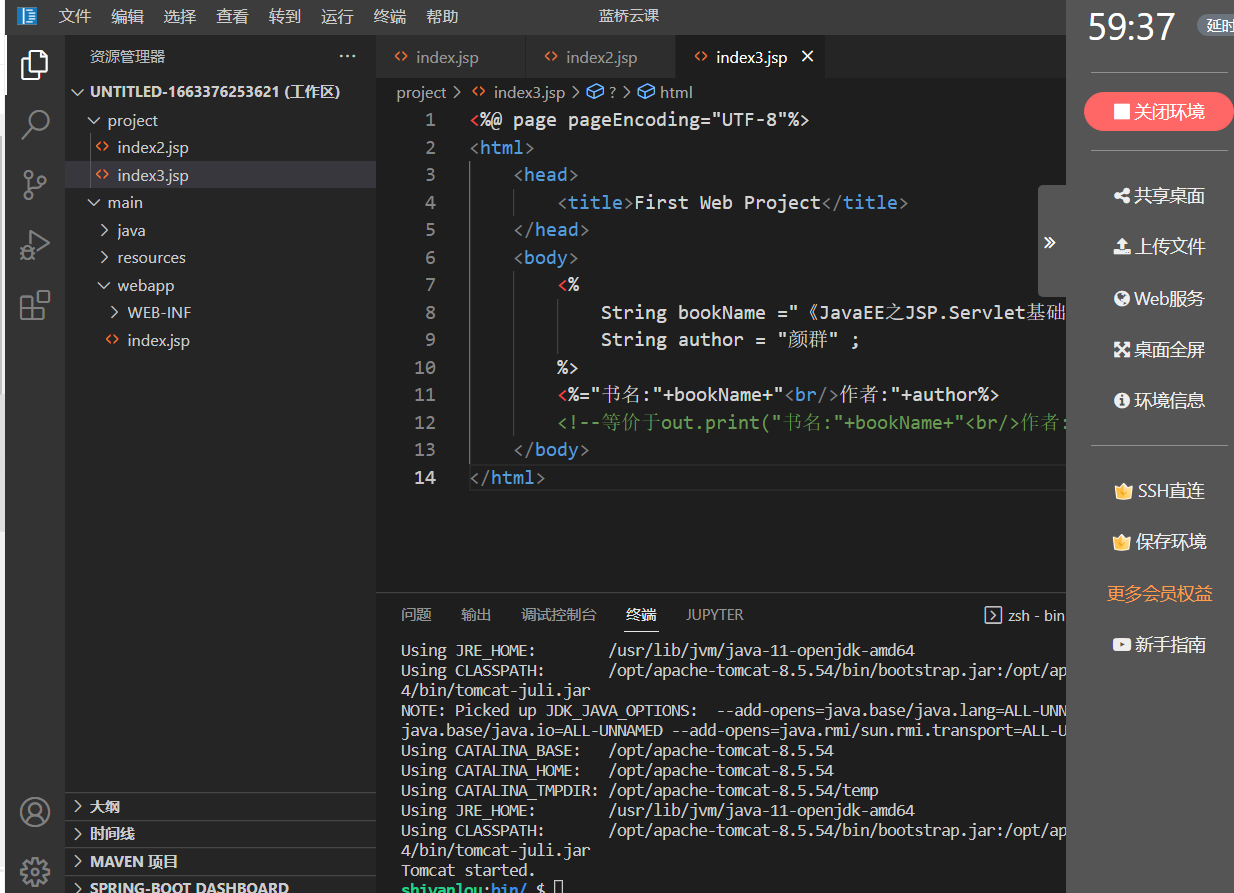1234x893 pixels.
Task: Click the 关闭环境 button
Action: (1158, 111)
